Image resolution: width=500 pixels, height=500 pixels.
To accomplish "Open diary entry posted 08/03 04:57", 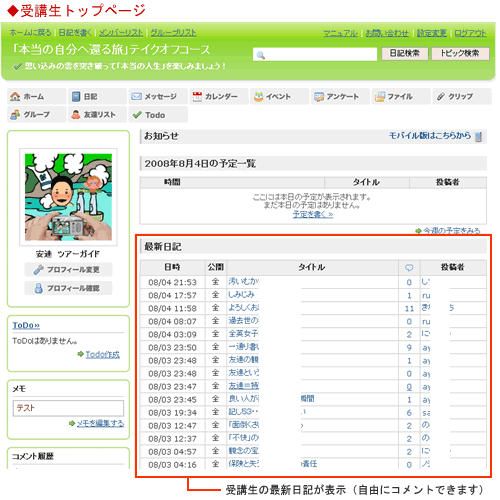I will 243,451.
